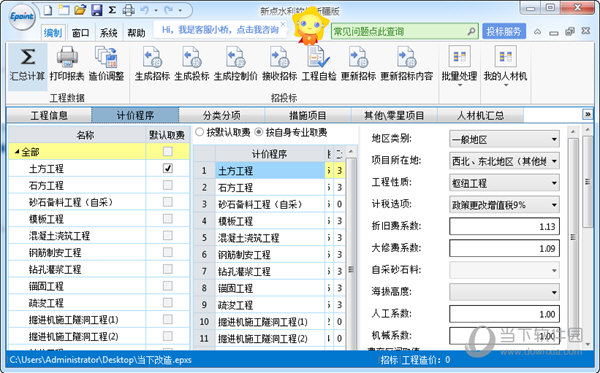Click the 更新招标 icon
The image size is (600, 373).
pyautogui.click(x=358, y=57)
